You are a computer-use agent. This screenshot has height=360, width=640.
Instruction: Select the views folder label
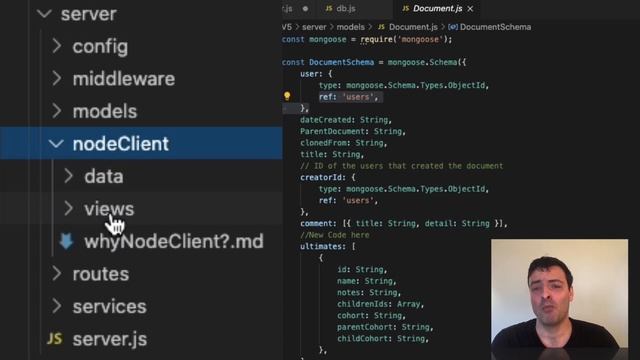coord(109,209)
